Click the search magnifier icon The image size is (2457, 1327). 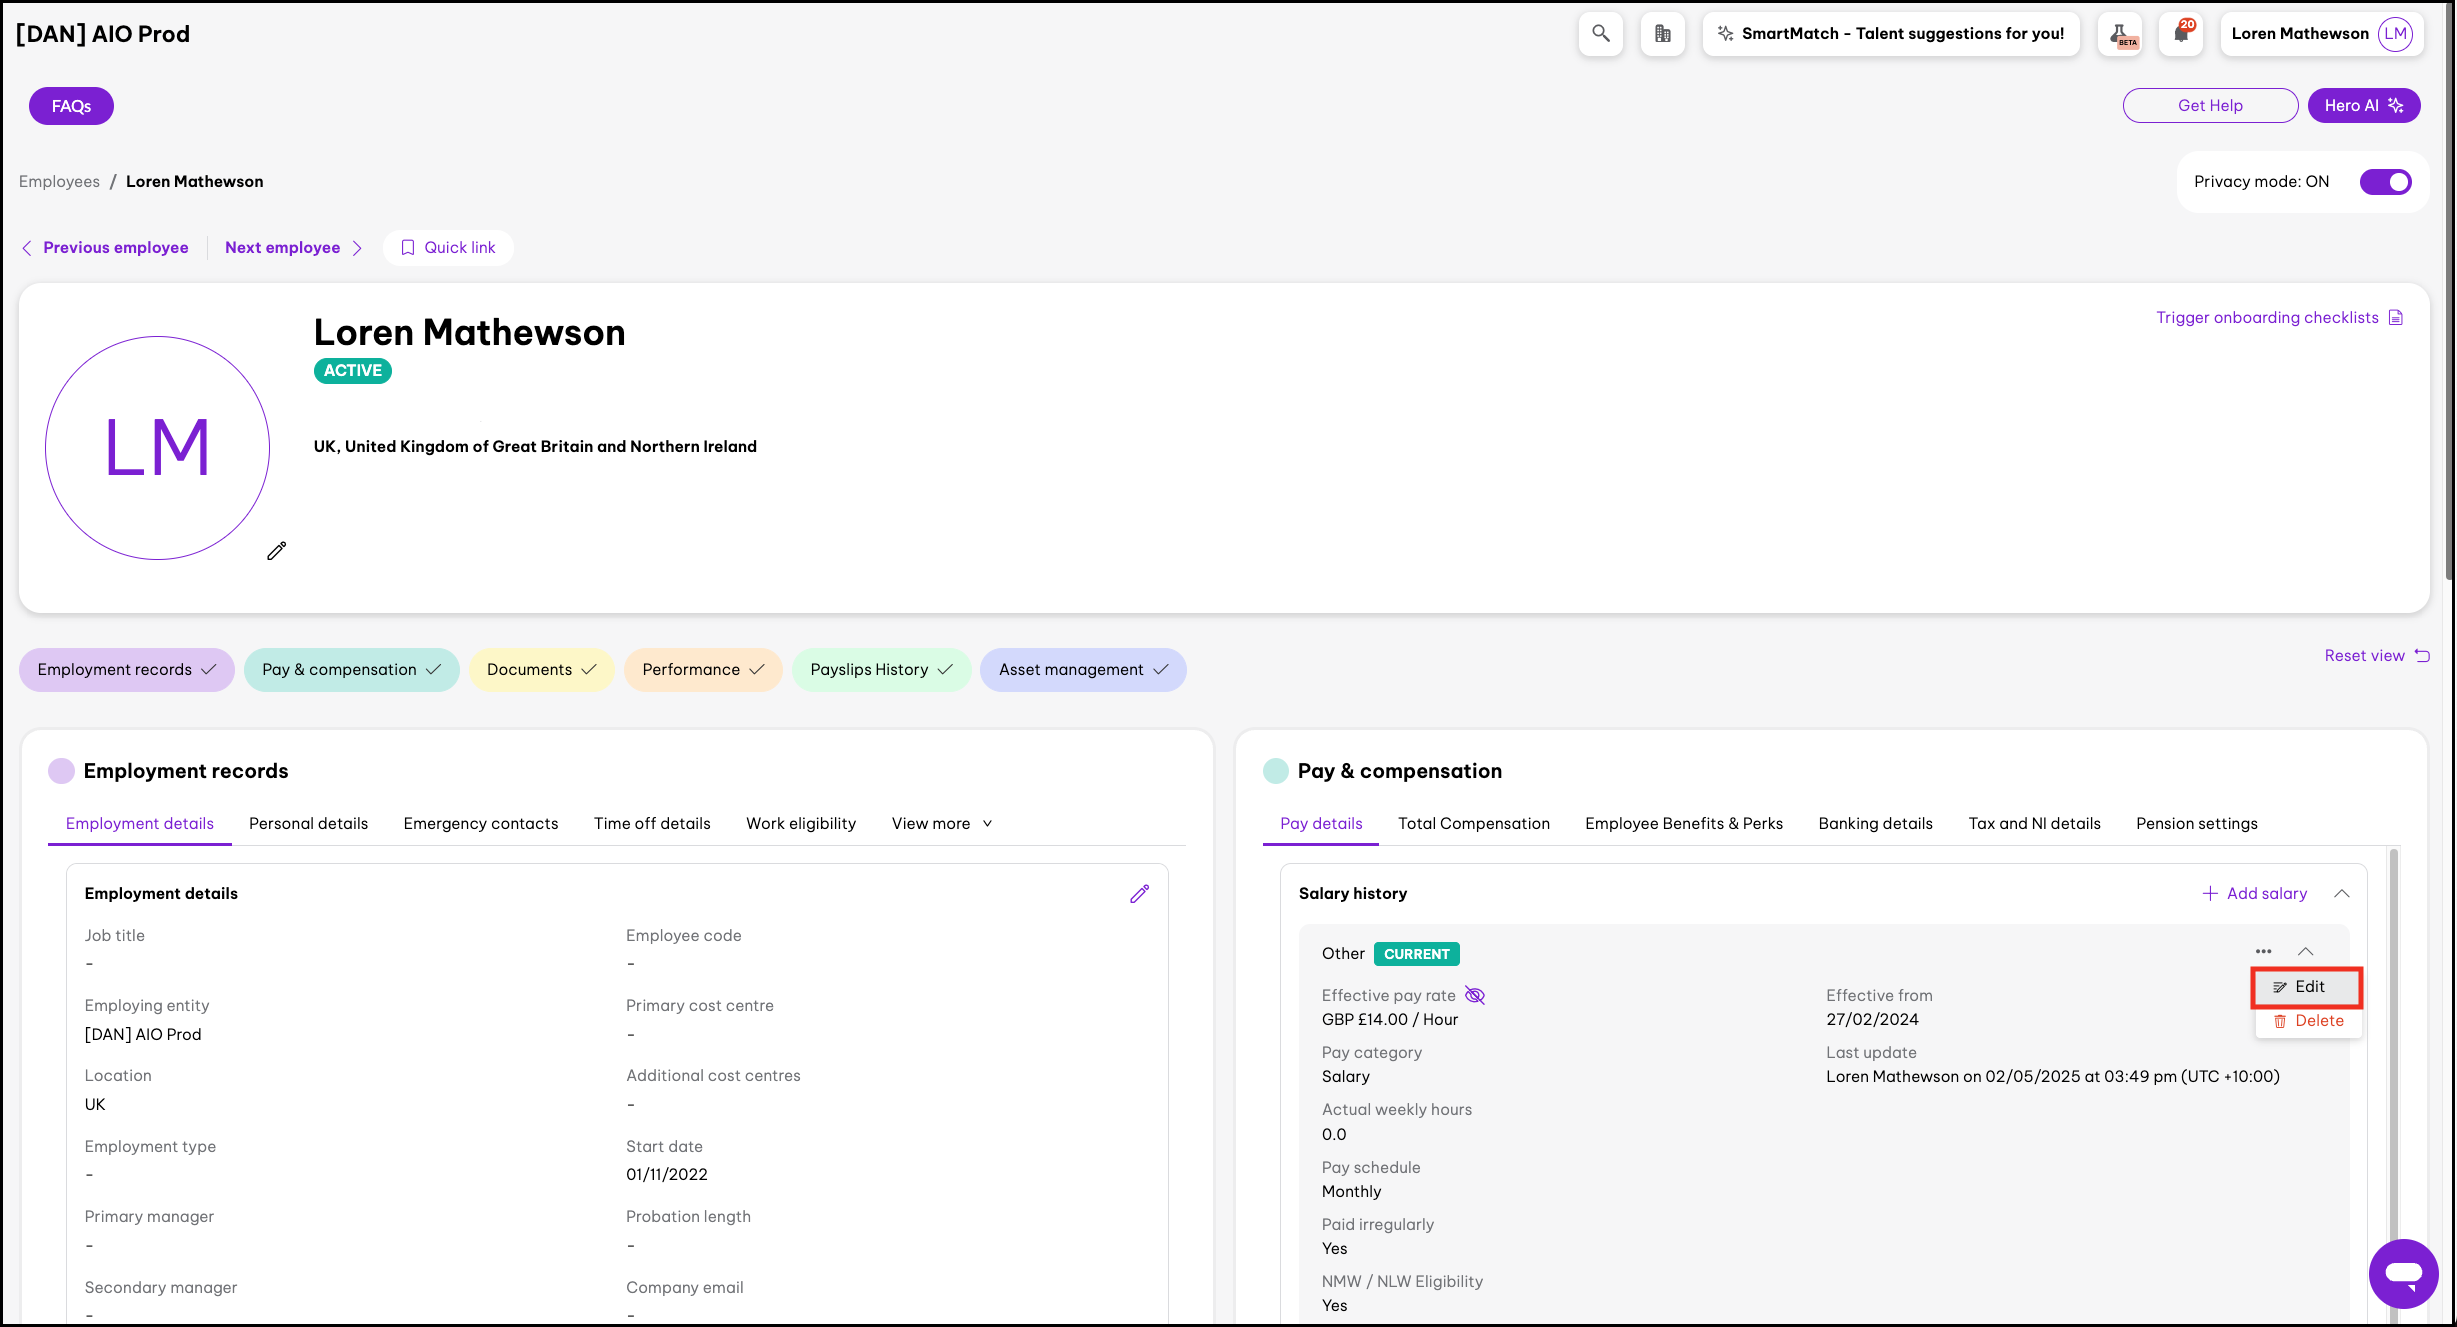tap(1600, 33)
